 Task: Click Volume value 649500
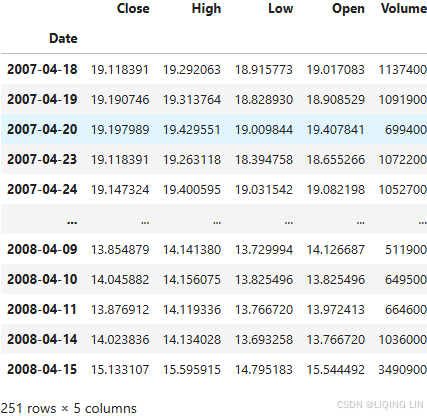406,280
